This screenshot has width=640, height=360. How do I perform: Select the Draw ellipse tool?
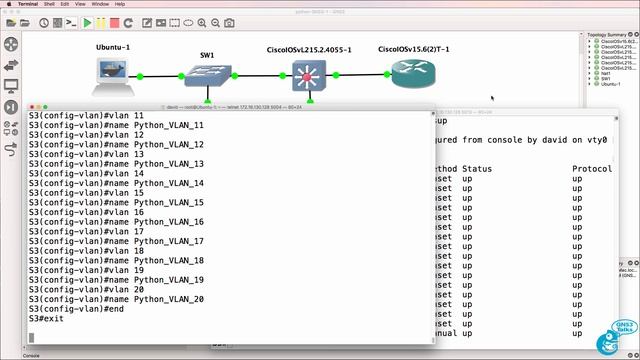tap(188, 23)
